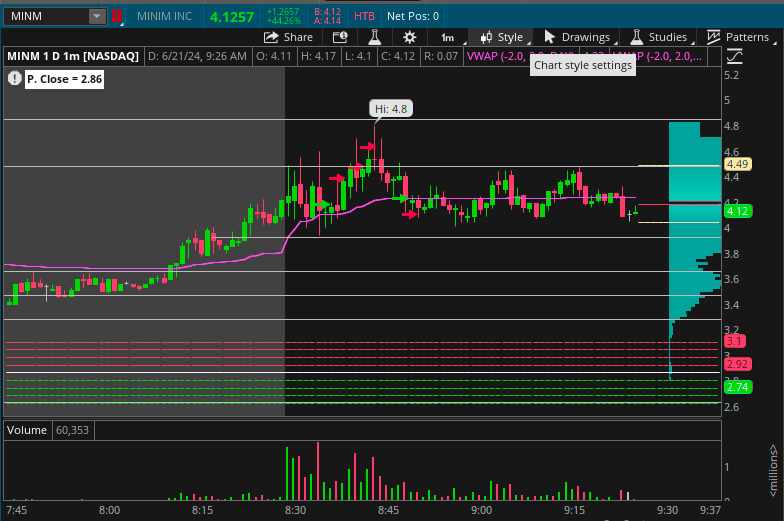Click the exclamation warning icon near P. Close

14,78
